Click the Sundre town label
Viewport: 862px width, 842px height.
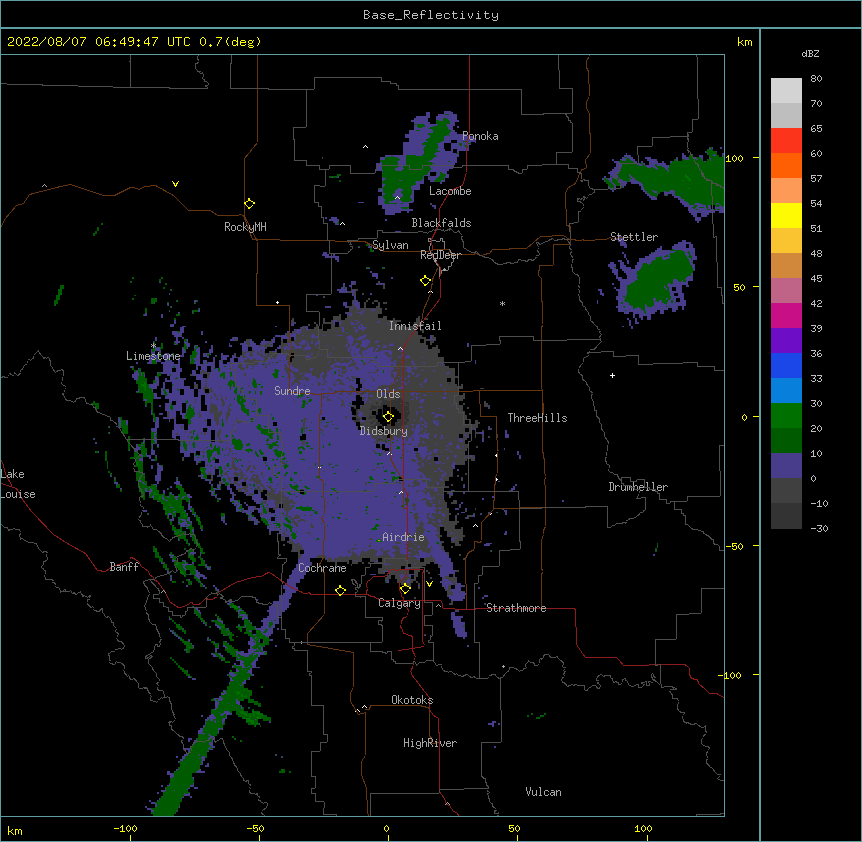point(292,391)
